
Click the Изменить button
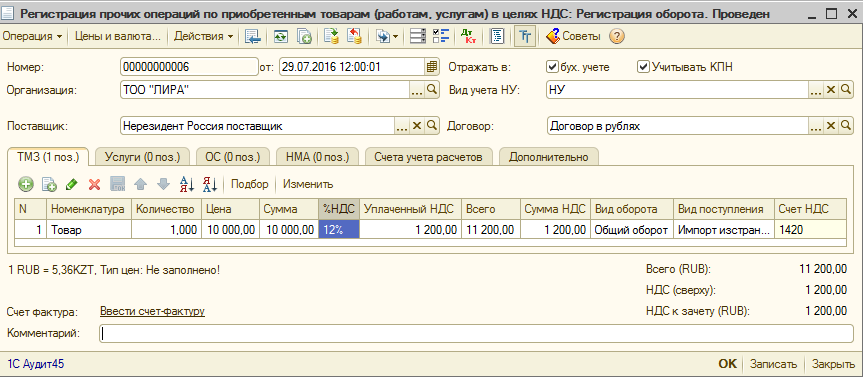click(308, 184)
